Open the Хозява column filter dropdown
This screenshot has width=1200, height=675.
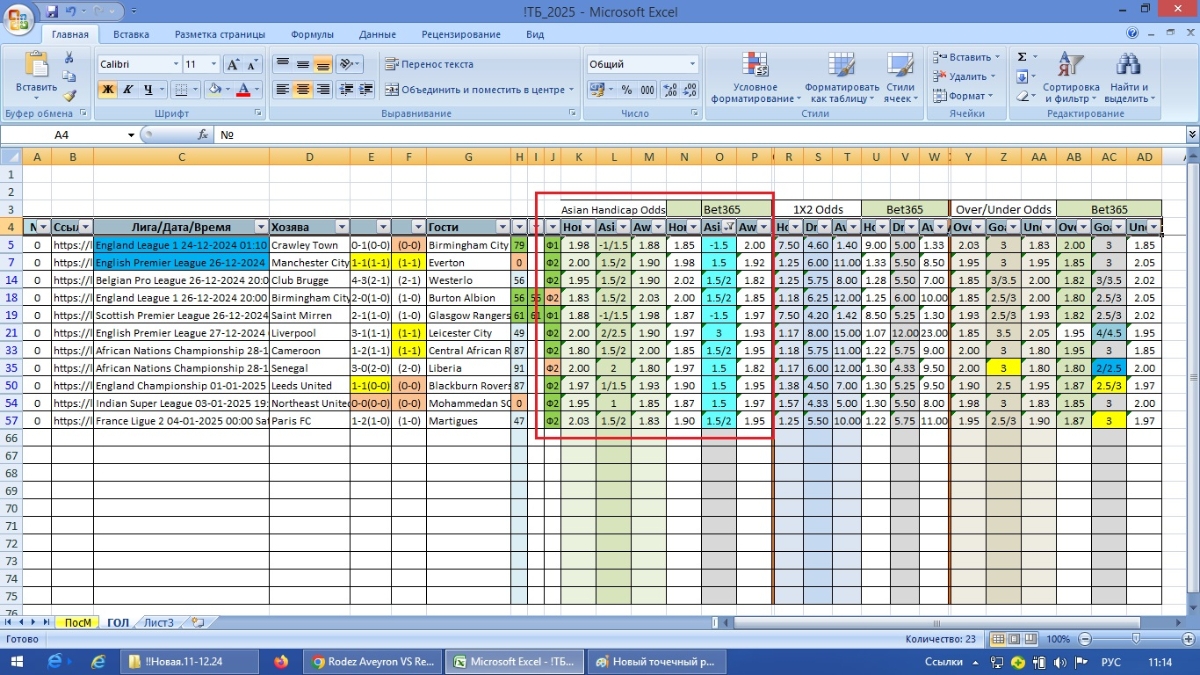341,227
